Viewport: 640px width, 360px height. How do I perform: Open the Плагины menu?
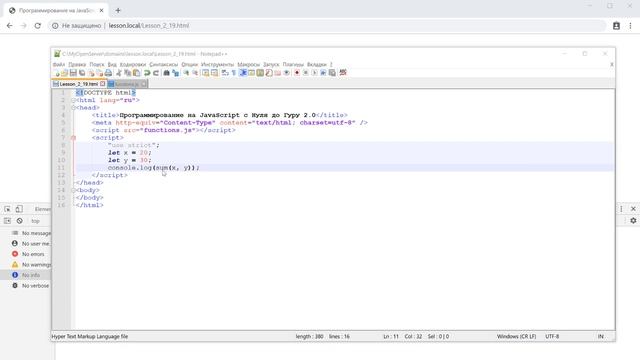293,64
